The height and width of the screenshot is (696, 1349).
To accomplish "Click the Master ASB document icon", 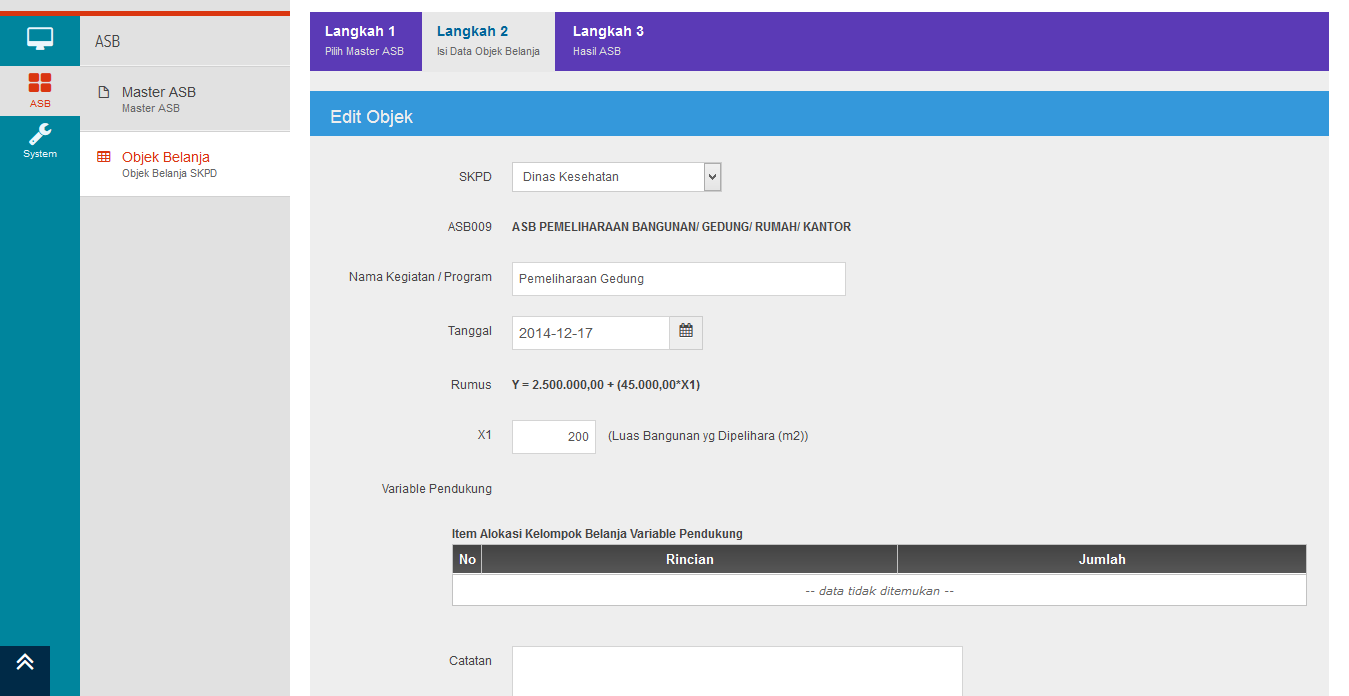I will point(103,92).
